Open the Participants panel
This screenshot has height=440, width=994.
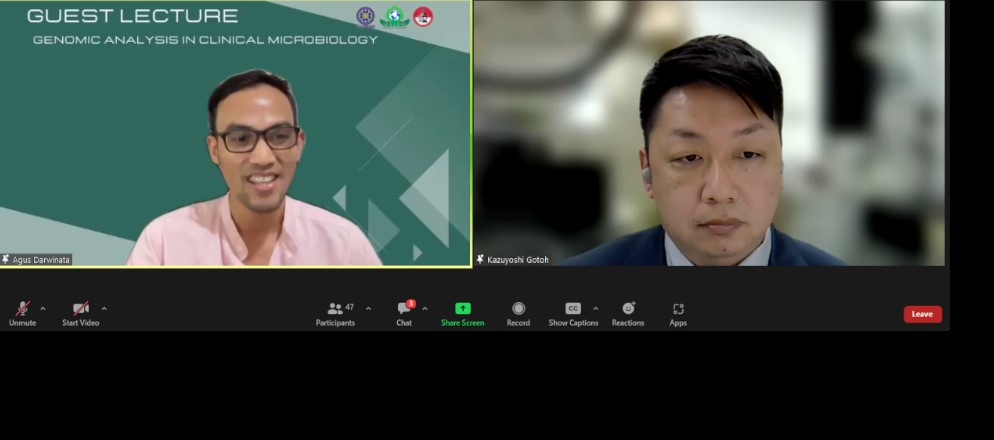click(335, 314)
